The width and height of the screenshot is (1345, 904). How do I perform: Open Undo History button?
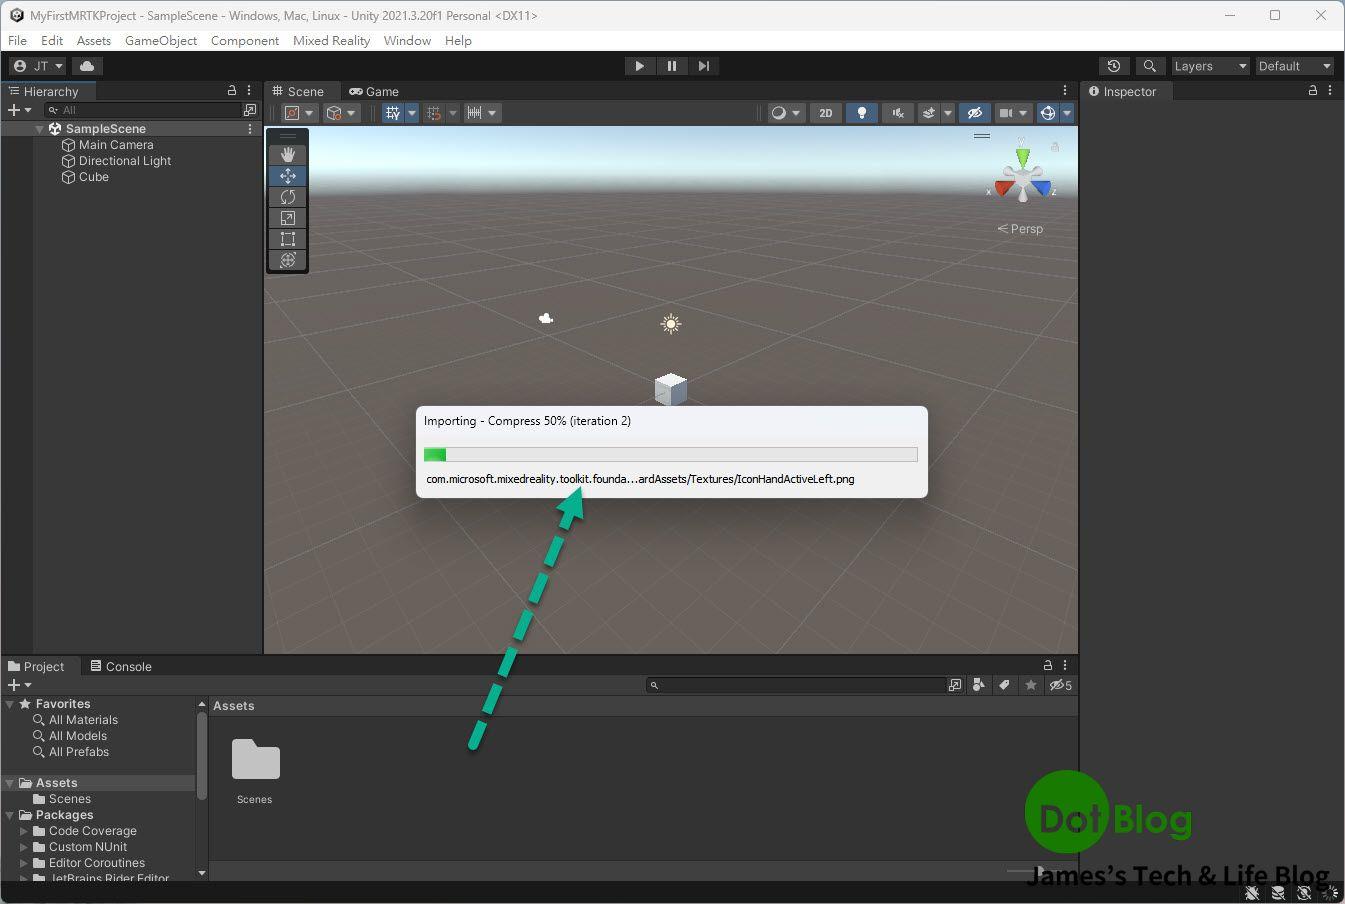click(1114, 66)
